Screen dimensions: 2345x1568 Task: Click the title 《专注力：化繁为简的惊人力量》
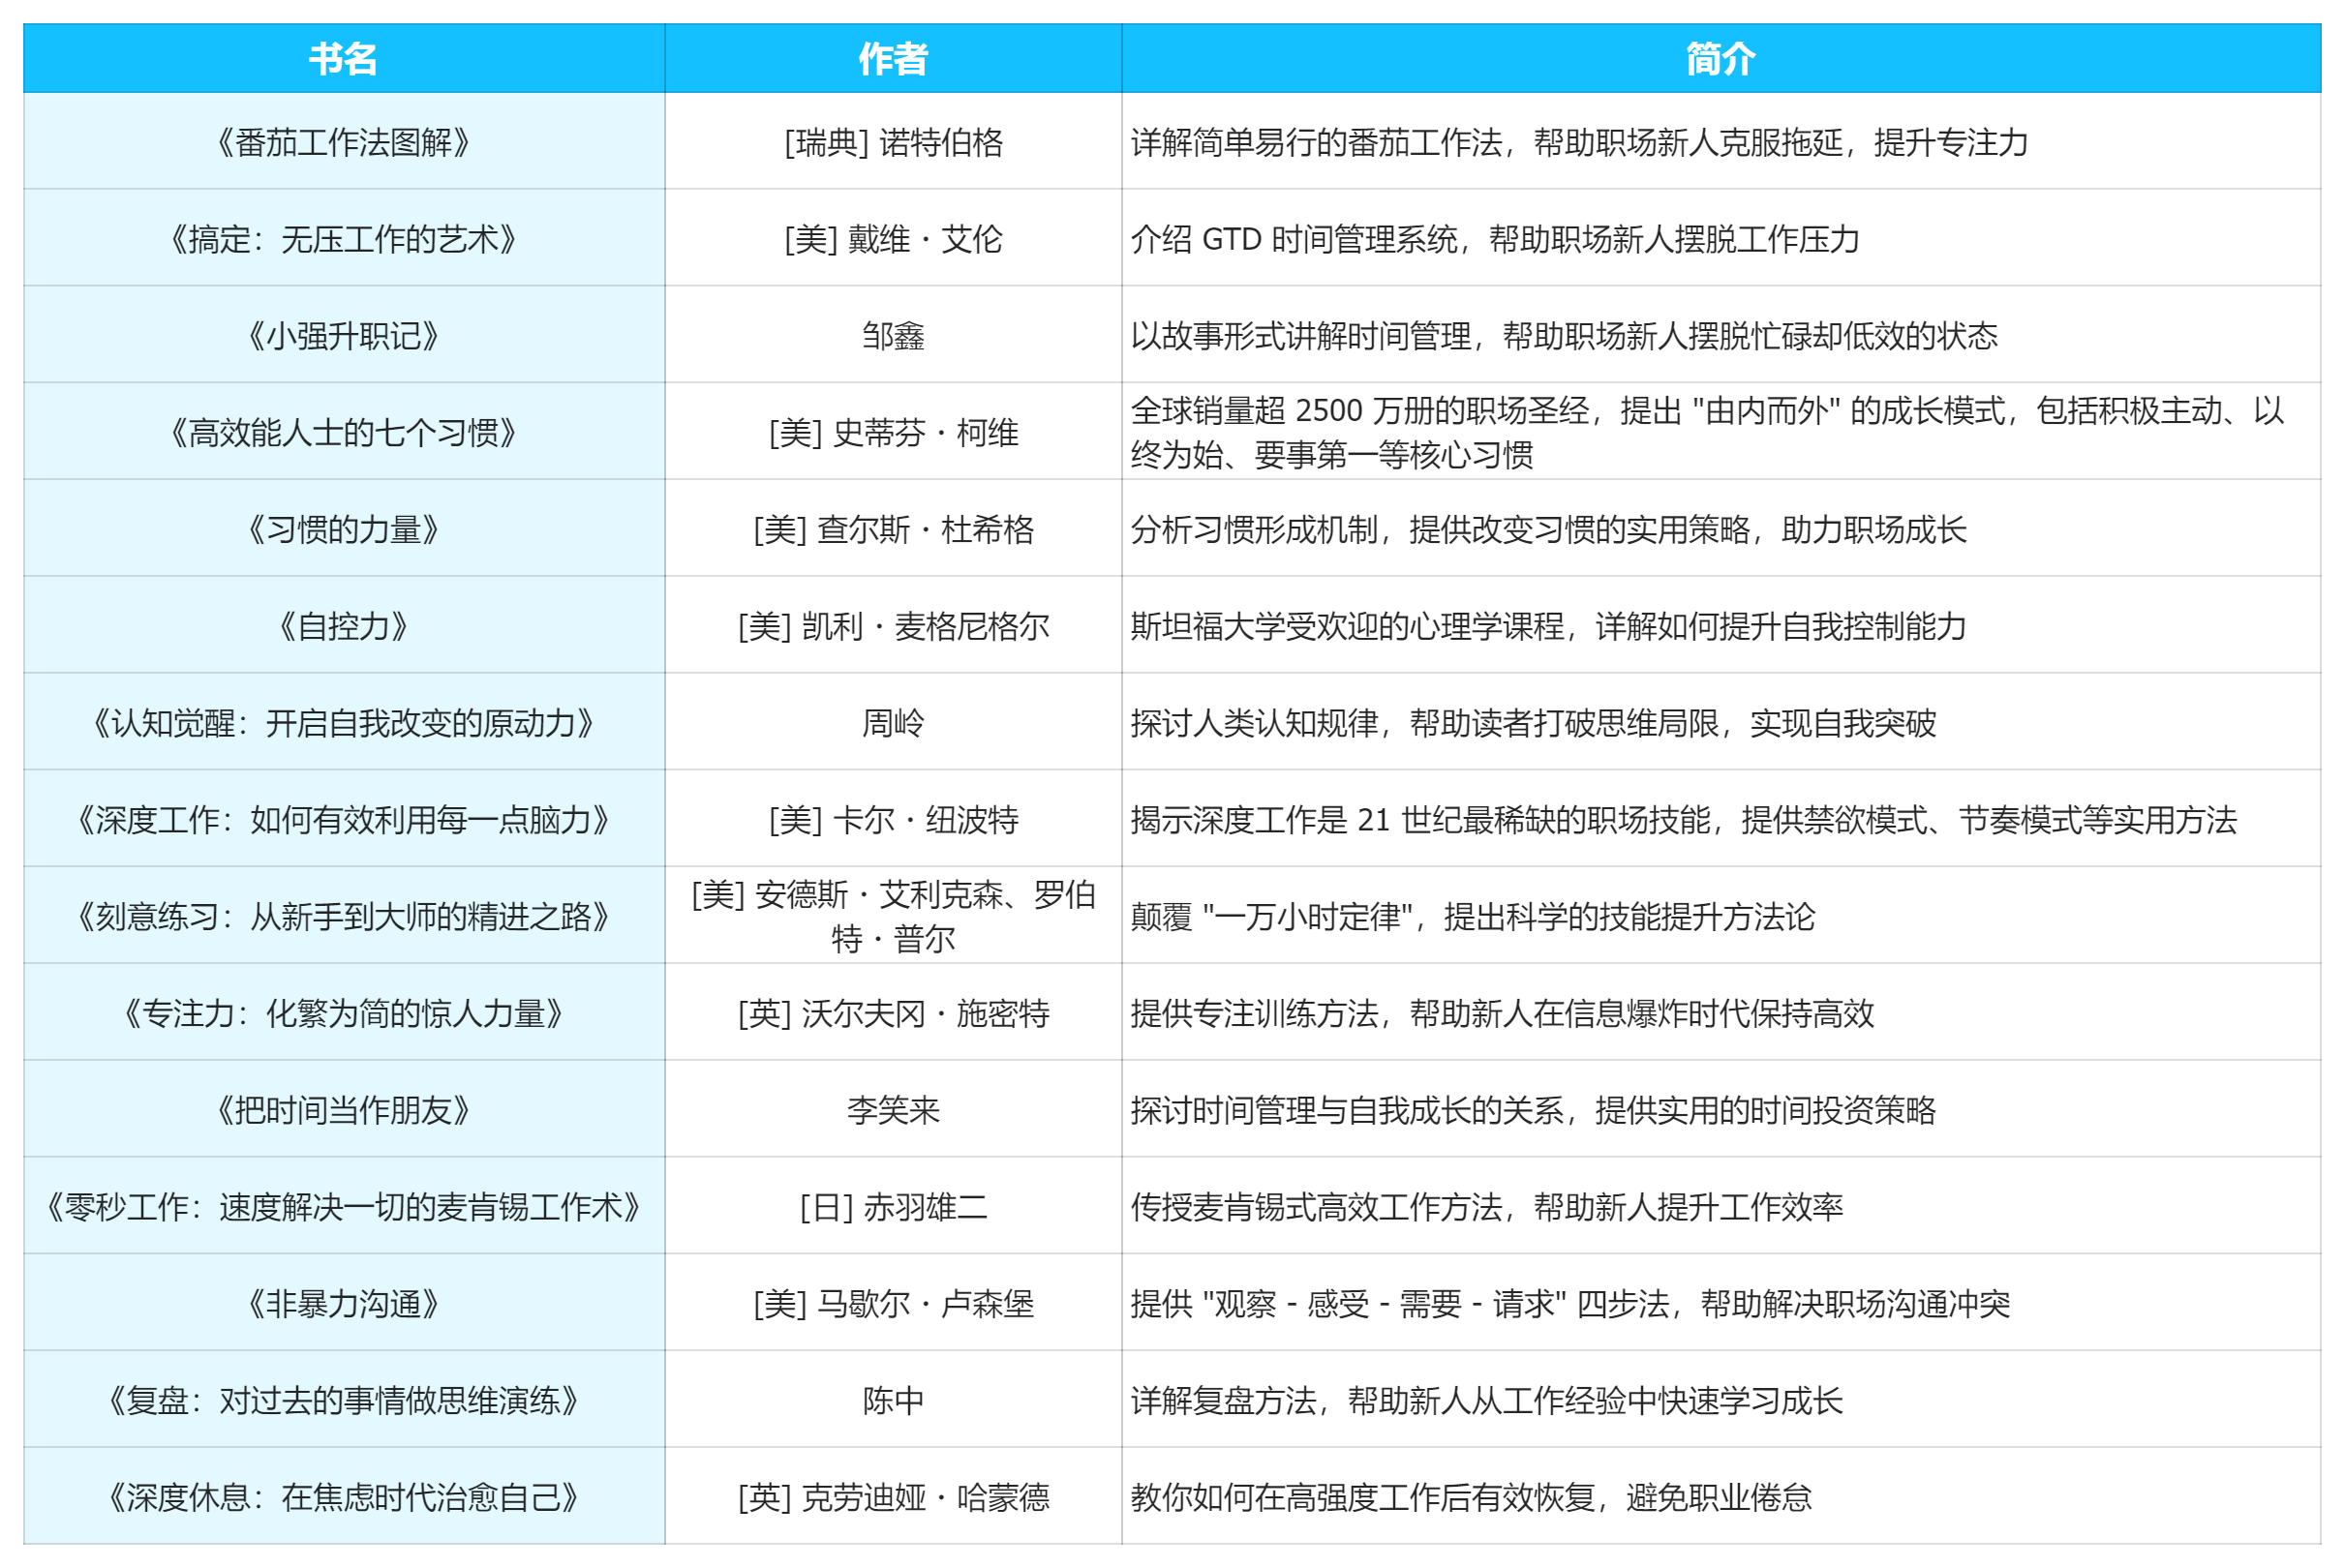(x=340, y=1013)
